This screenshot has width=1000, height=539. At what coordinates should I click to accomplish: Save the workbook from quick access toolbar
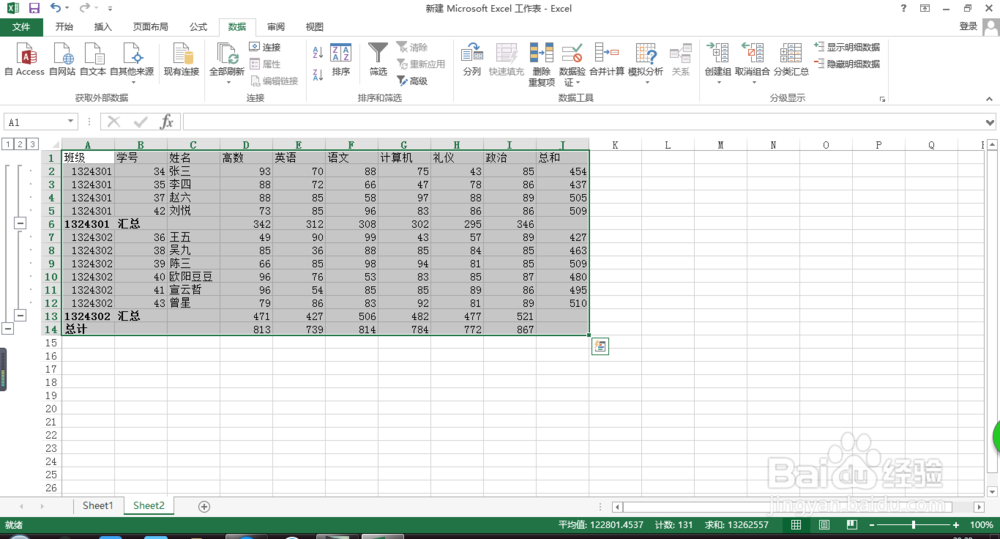click(34, 8)
